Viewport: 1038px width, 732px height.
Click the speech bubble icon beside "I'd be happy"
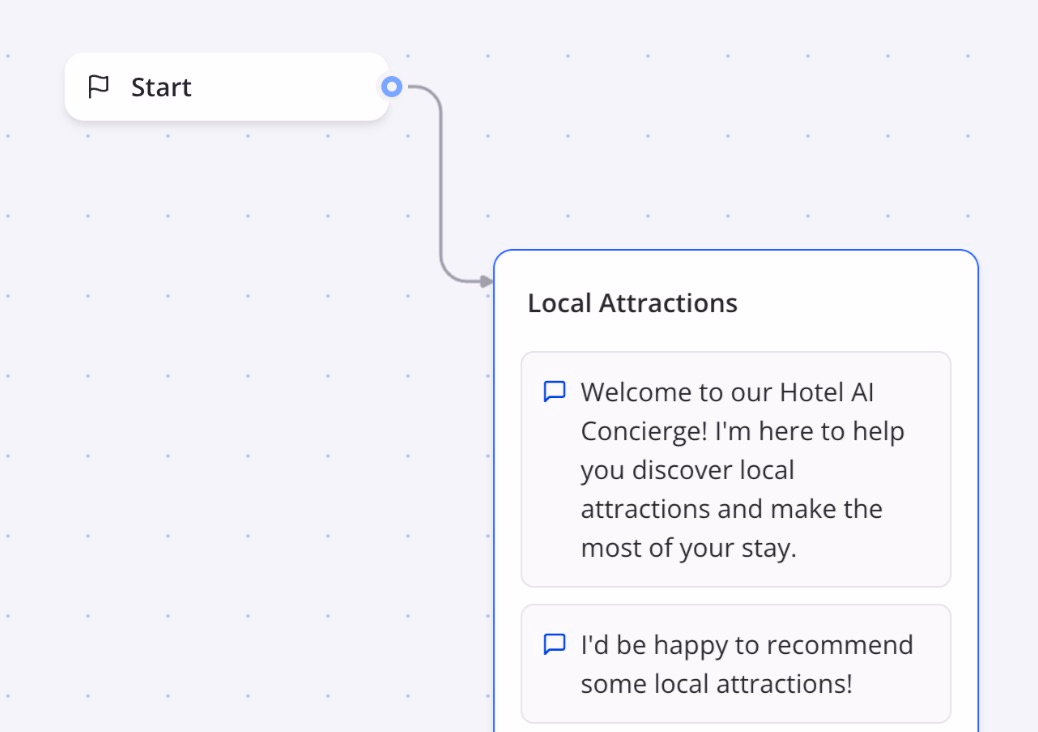coord(554,644)
